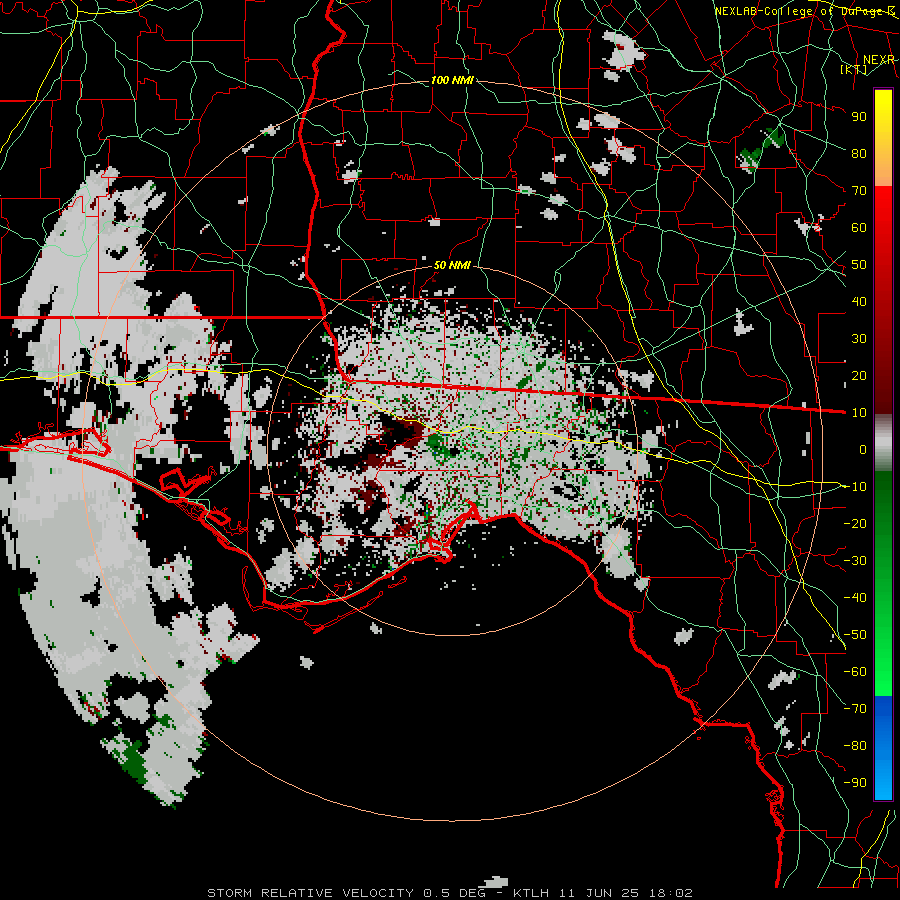Select the -90 colorbar value
Screen dimensions: 900x900
pos(855,782)
